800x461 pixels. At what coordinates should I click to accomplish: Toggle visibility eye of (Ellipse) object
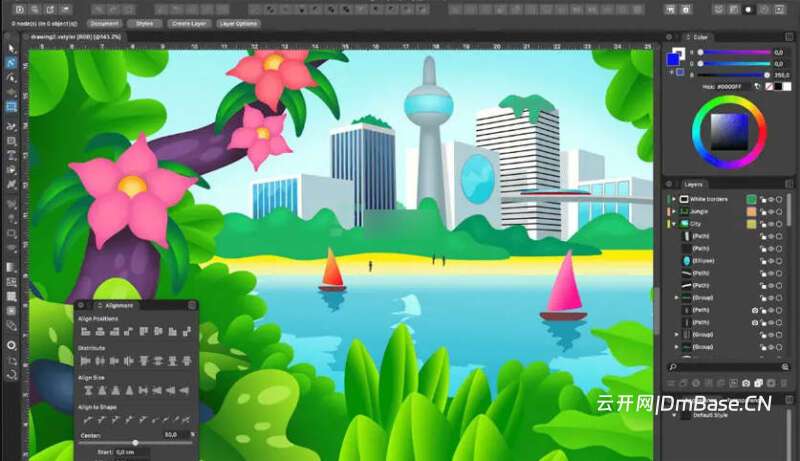tap(771, 261)
